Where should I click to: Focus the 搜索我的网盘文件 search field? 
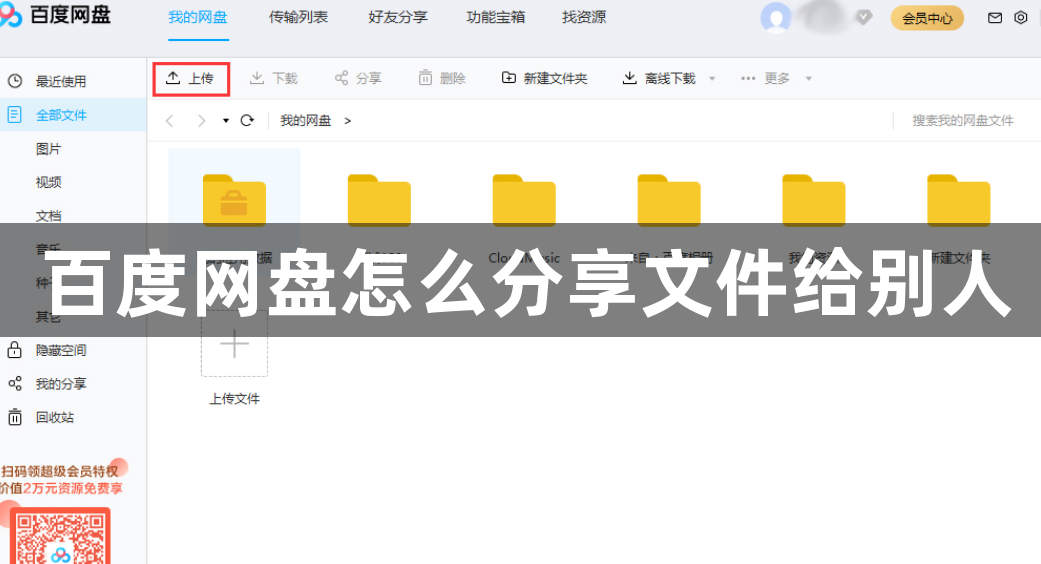963,121
